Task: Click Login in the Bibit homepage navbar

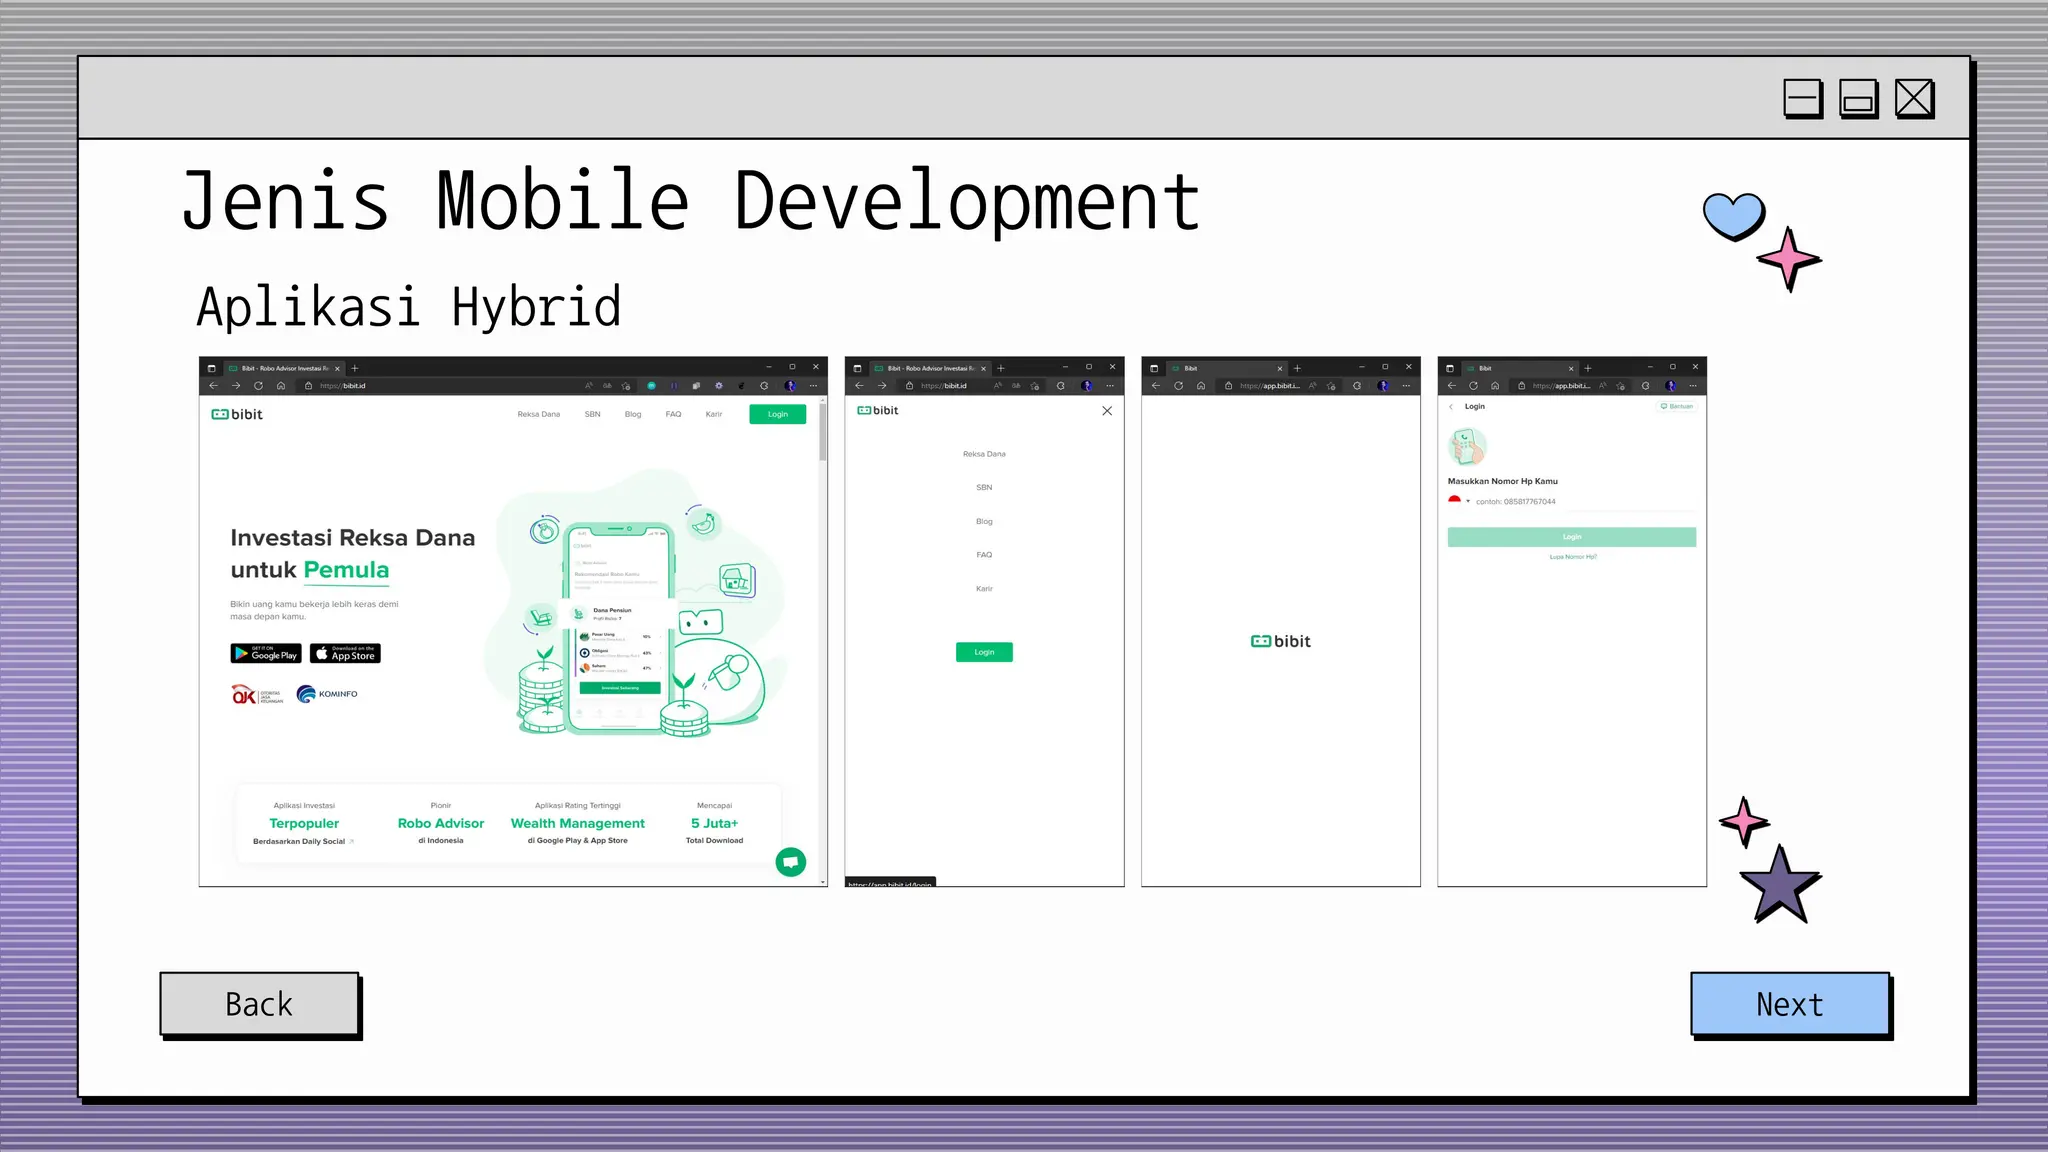Action: pos(778,414)
